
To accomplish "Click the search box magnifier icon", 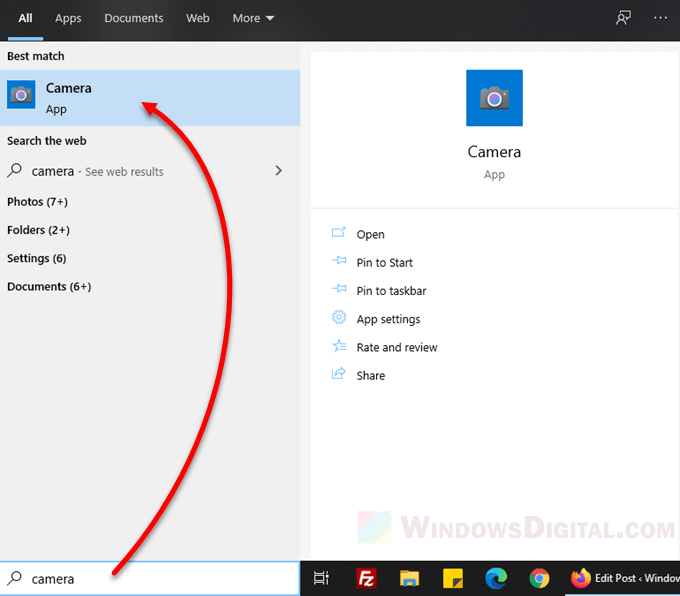I will point(14,578).
